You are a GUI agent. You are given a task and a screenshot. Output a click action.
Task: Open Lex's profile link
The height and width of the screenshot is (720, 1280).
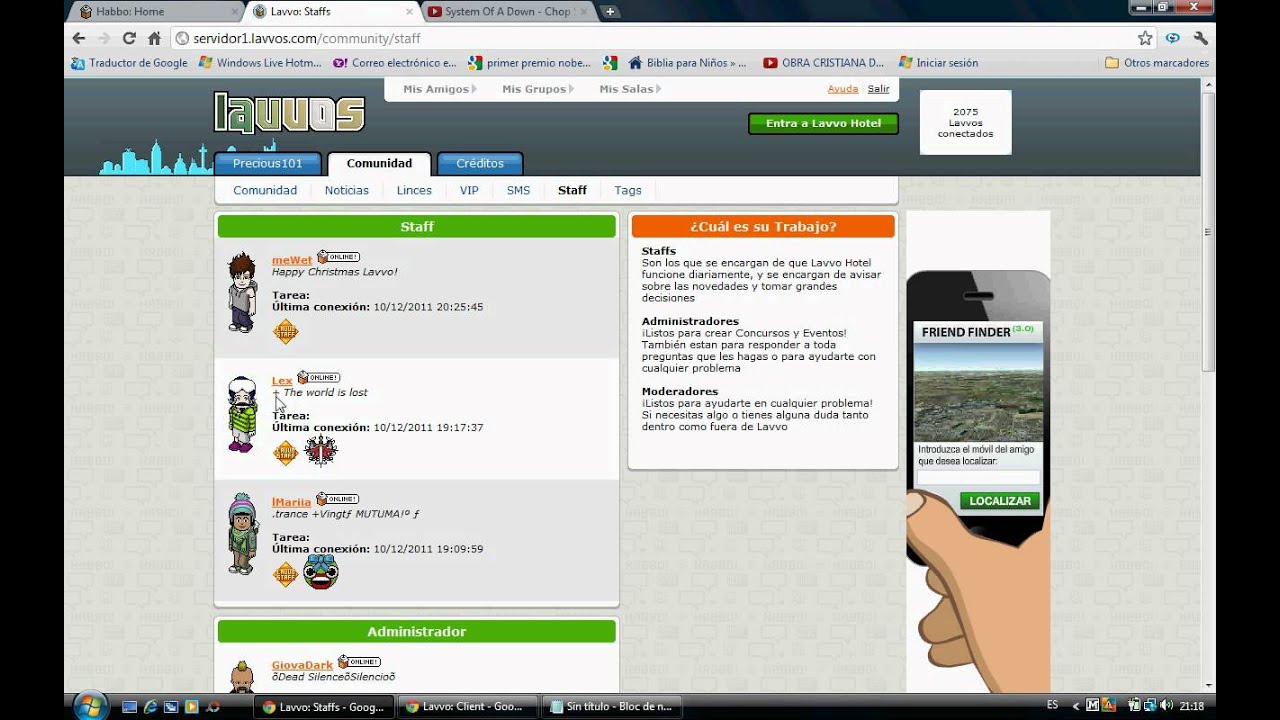point(282,381)
